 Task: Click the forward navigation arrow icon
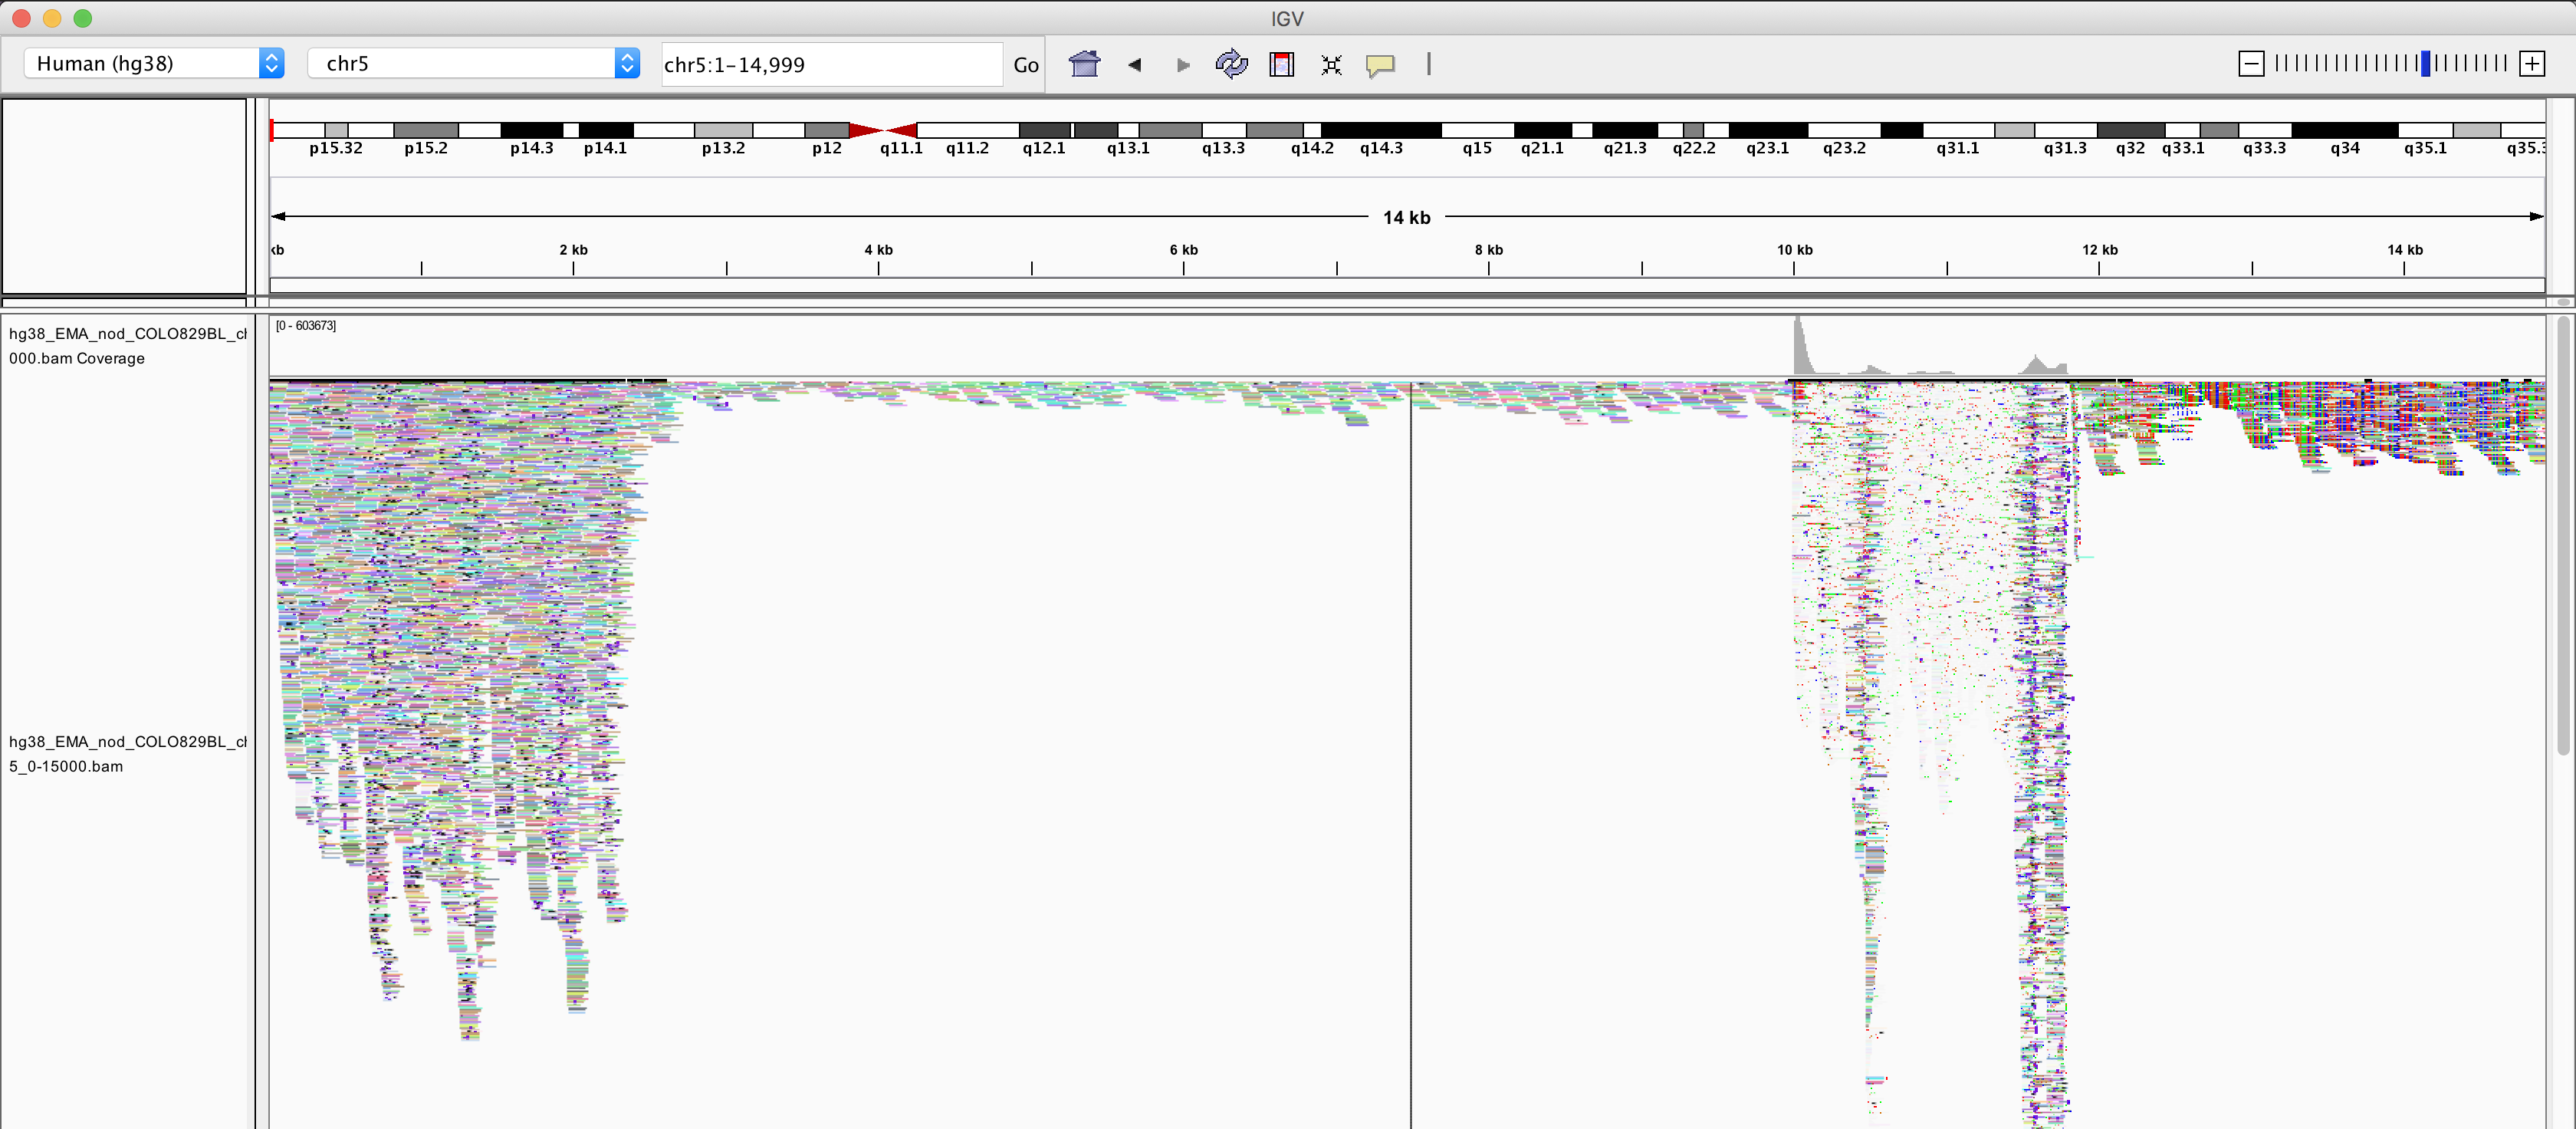click(1183, 64)
